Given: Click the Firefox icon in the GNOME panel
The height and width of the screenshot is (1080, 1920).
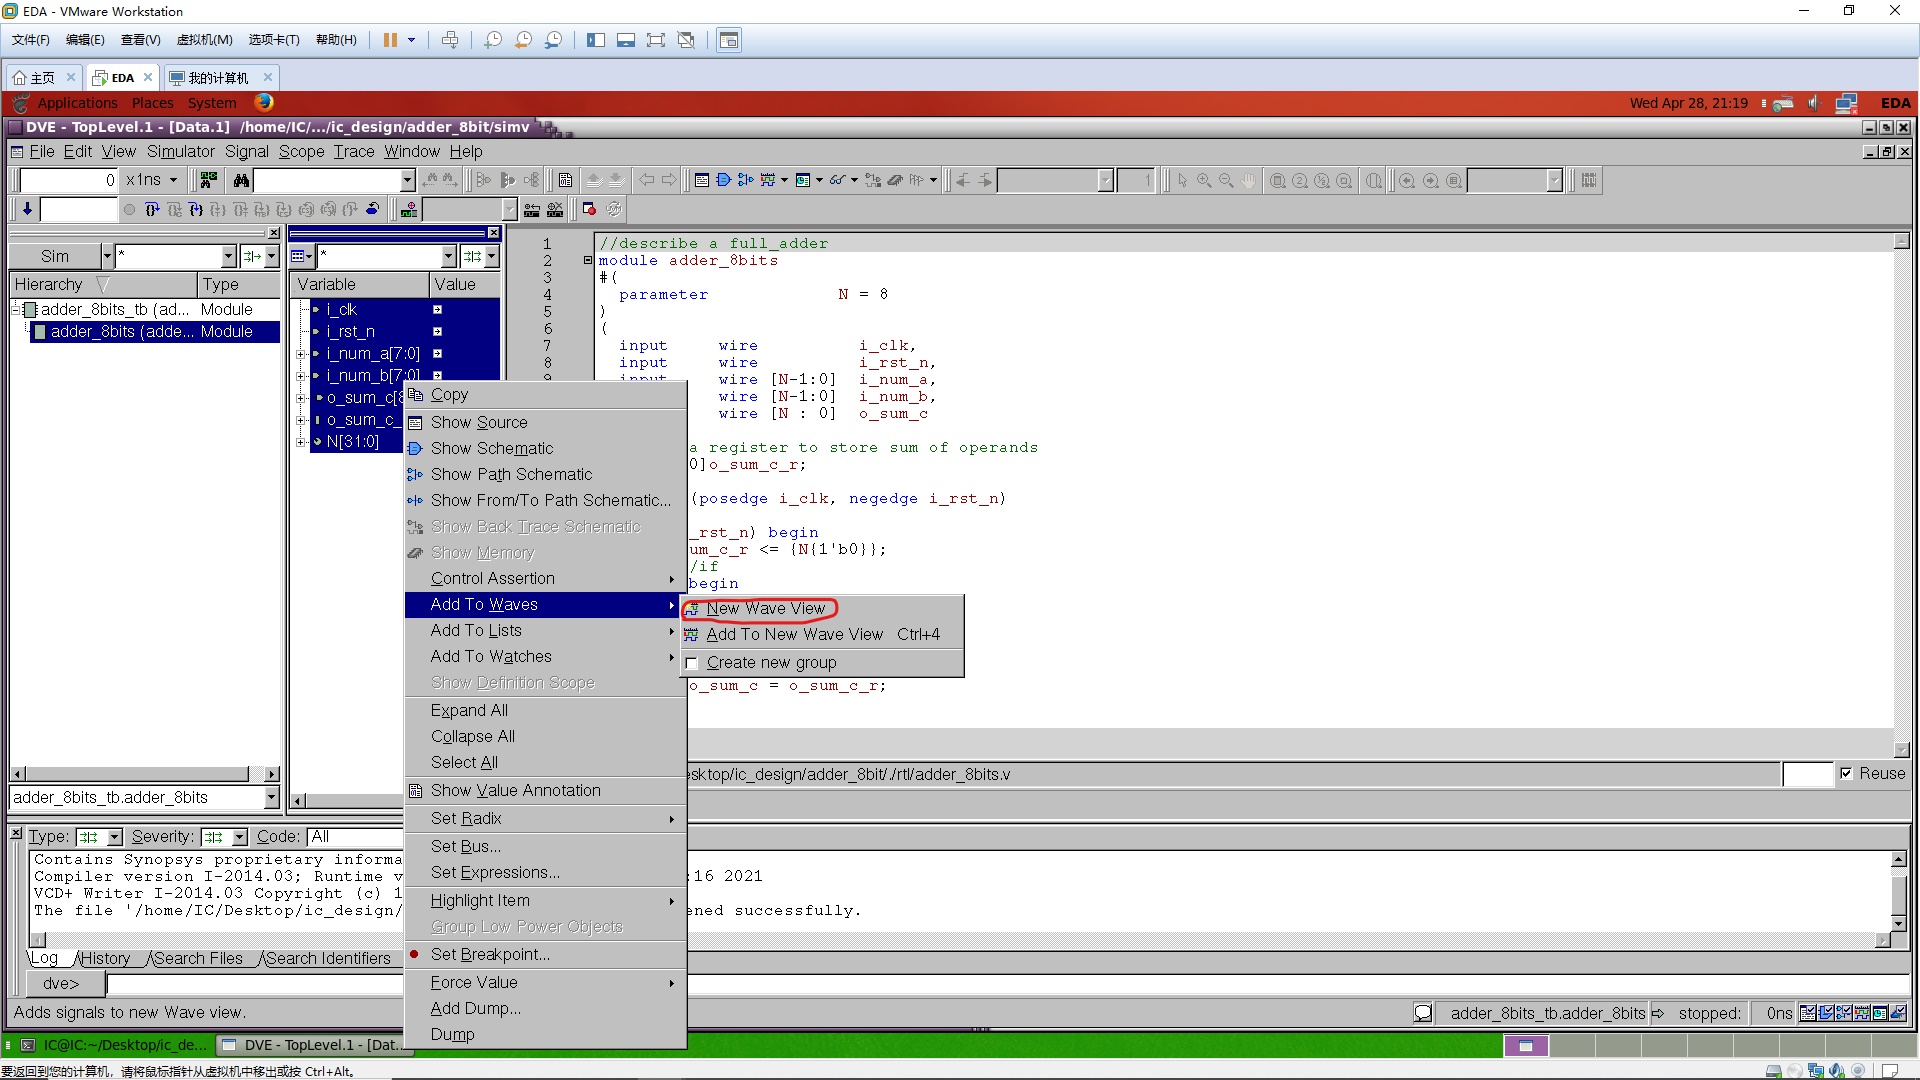Looking at the screenshot, I should pyautogui.click(x=264, y=102).
